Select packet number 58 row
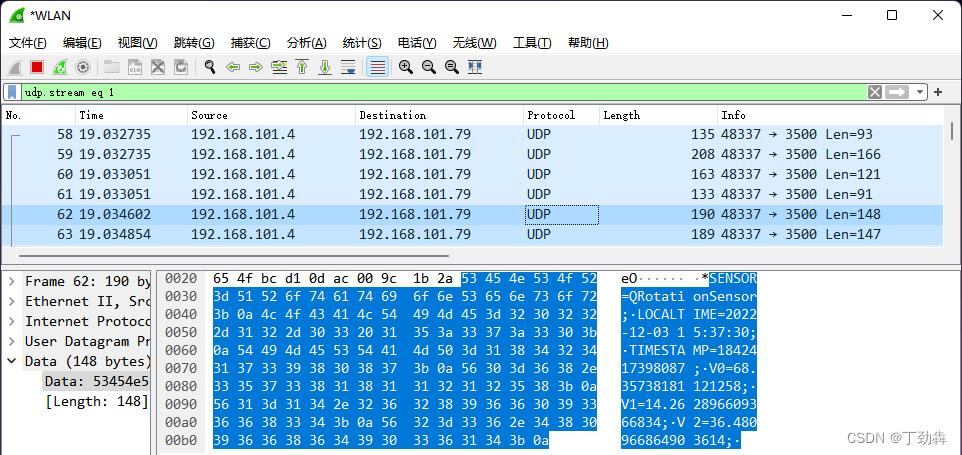The width and height of the screenshot is (962, 455). (472, 134)
